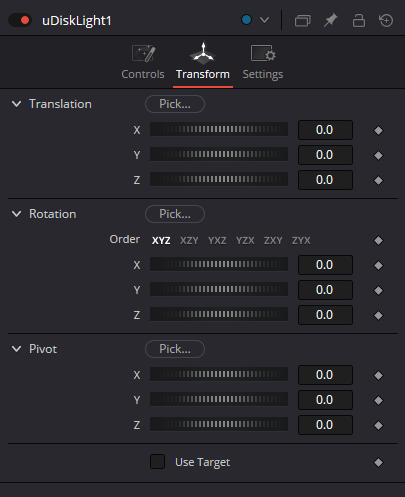This screenshot has height=497, width=405.
Task: Click the Translation X value field
Action: (325, 130)
